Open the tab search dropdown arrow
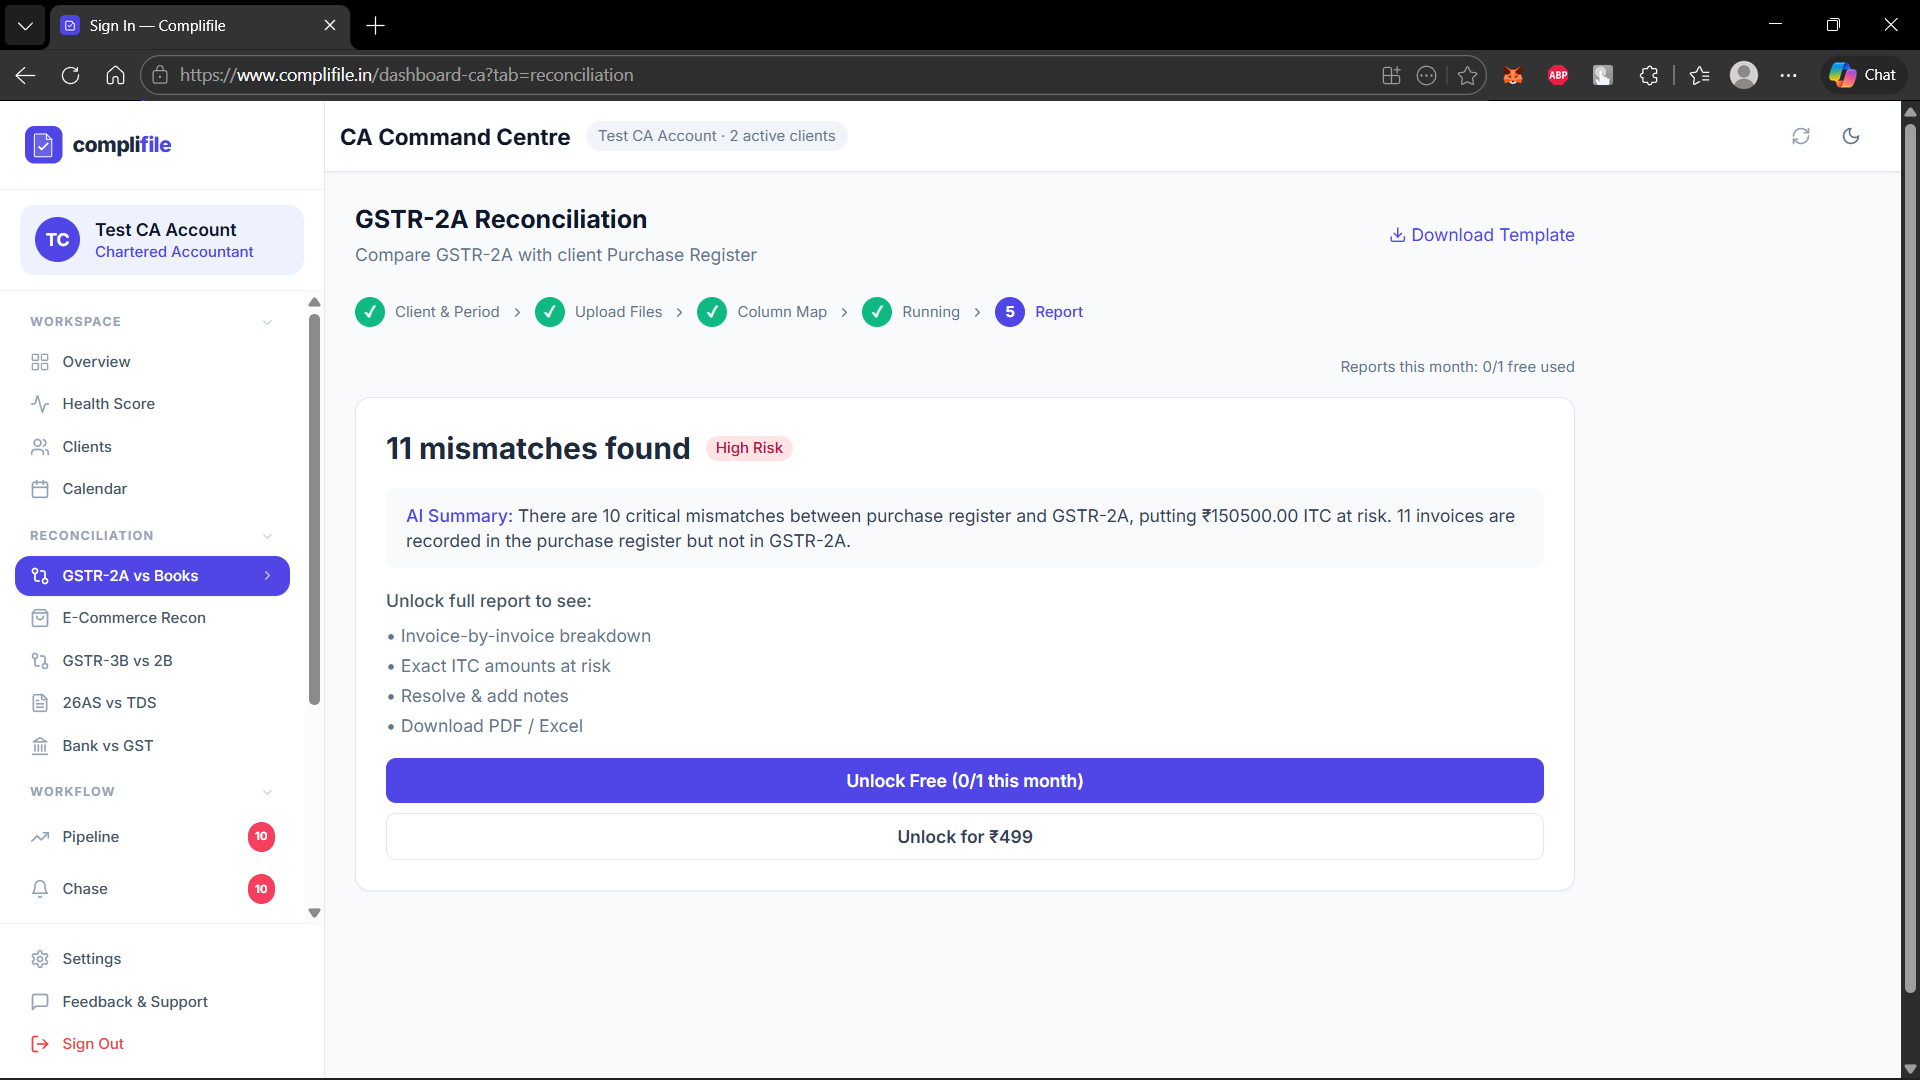 [25, 26]
